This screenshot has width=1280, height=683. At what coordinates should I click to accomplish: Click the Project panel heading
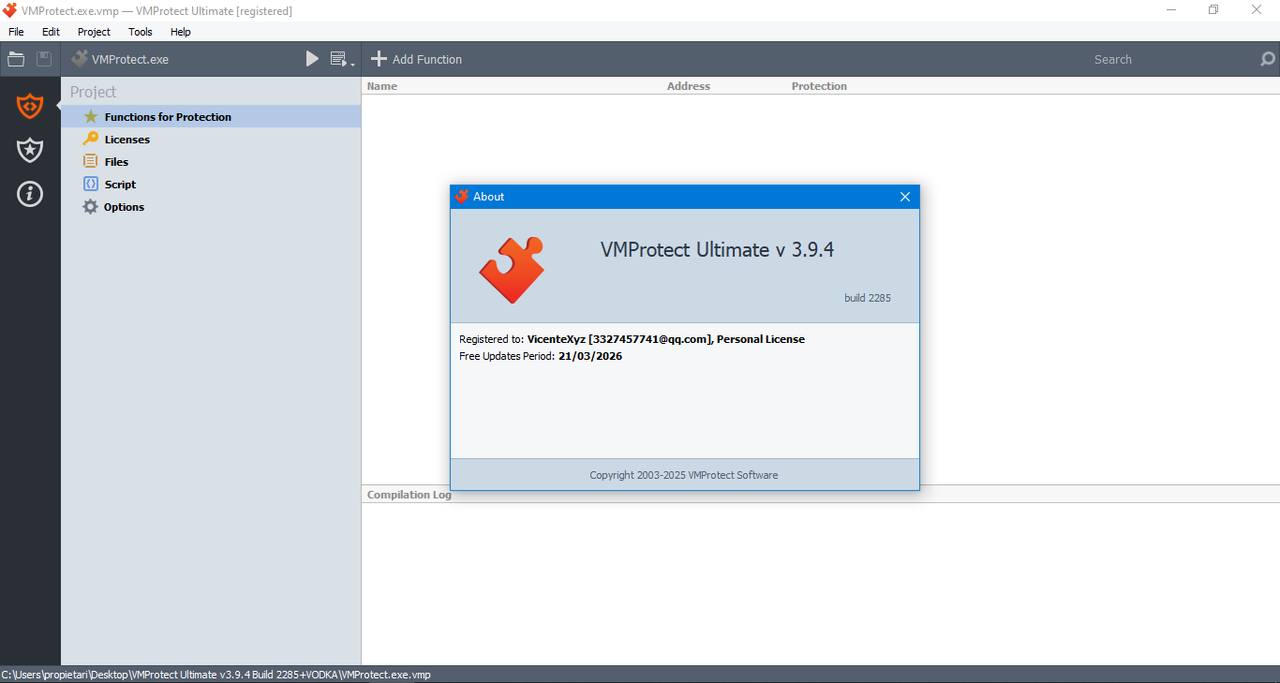(93, 92)
